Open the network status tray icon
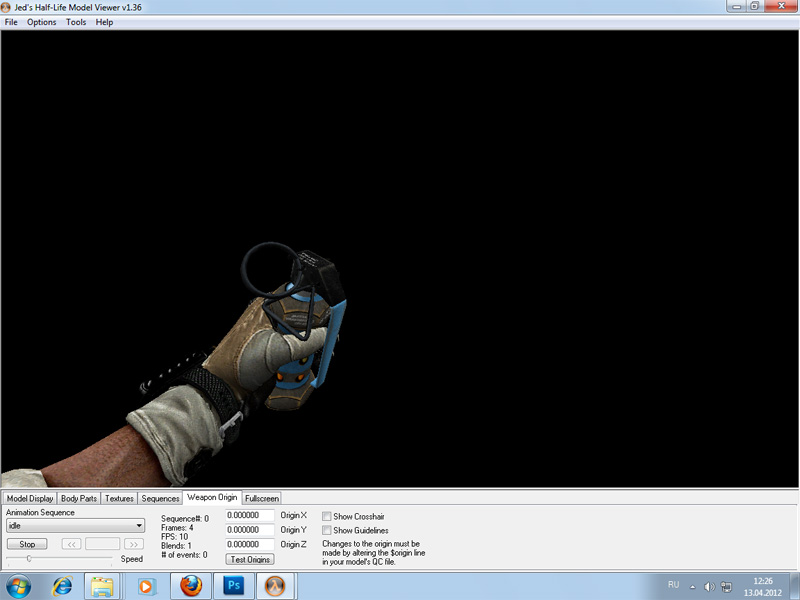 tap(726, 585)
